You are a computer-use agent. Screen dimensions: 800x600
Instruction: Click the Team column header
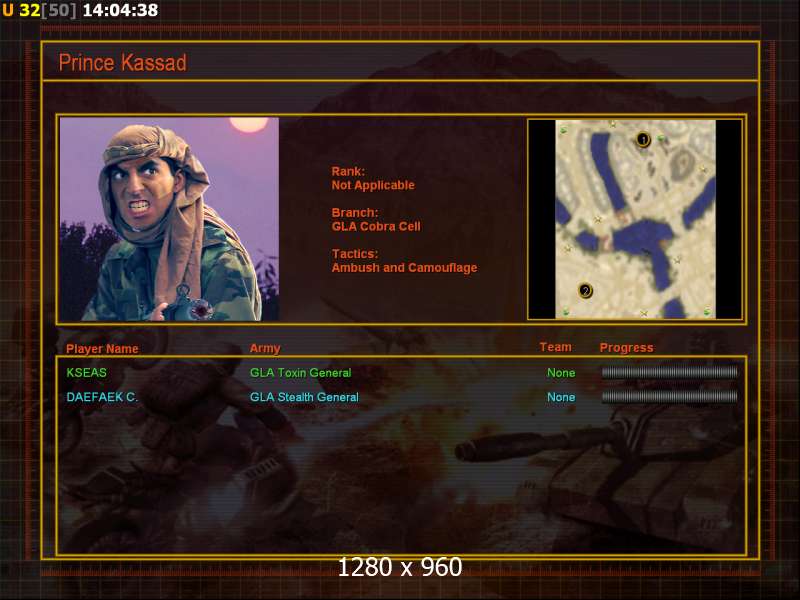(556, 347)
